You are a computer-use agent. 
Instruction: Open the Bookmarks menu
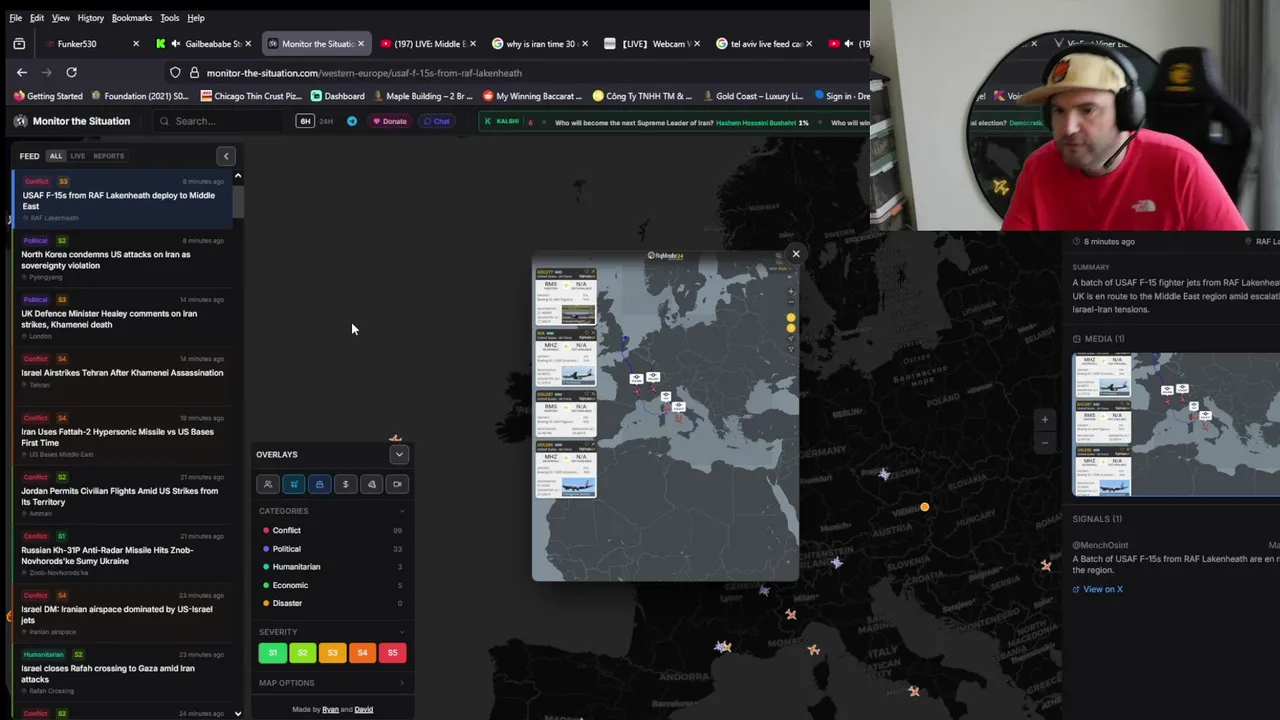pyautogui.click(x=132, y=18)
